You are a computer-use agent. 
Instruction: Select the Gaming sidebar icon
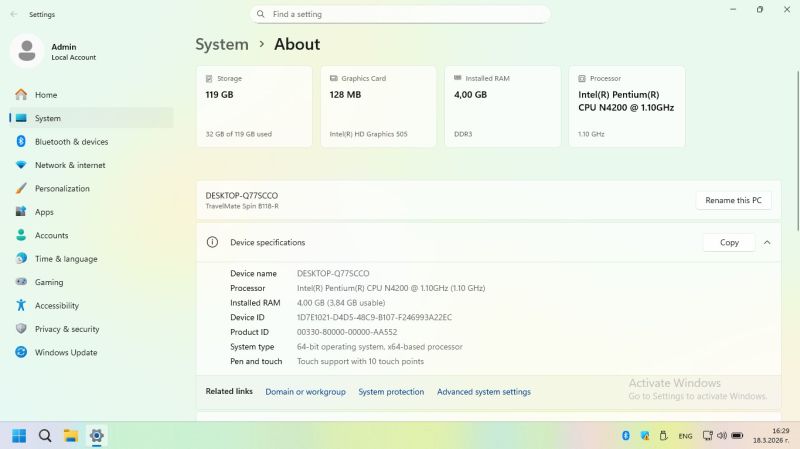point(21,282)
